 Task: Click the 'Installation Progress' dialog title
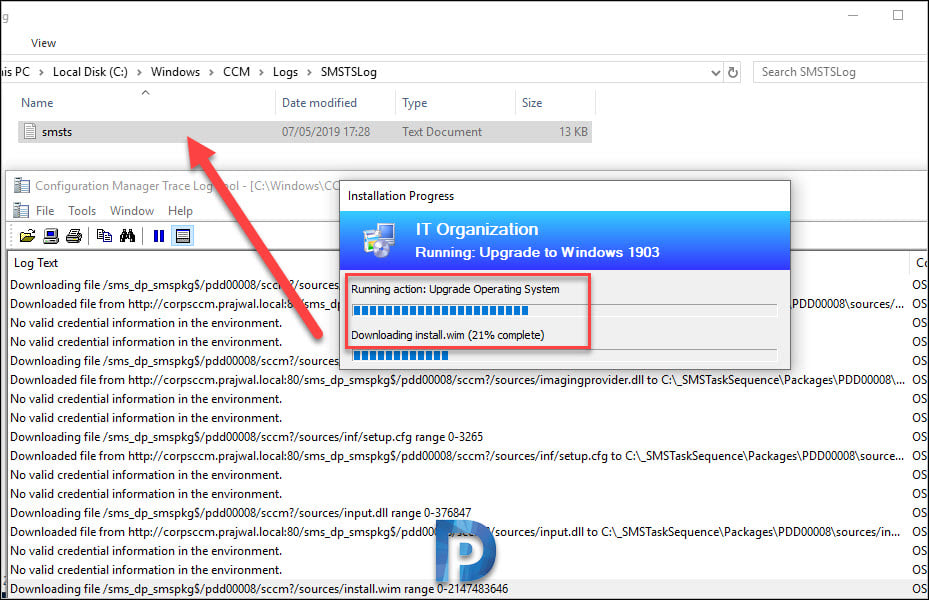click(x=401, y=196)
